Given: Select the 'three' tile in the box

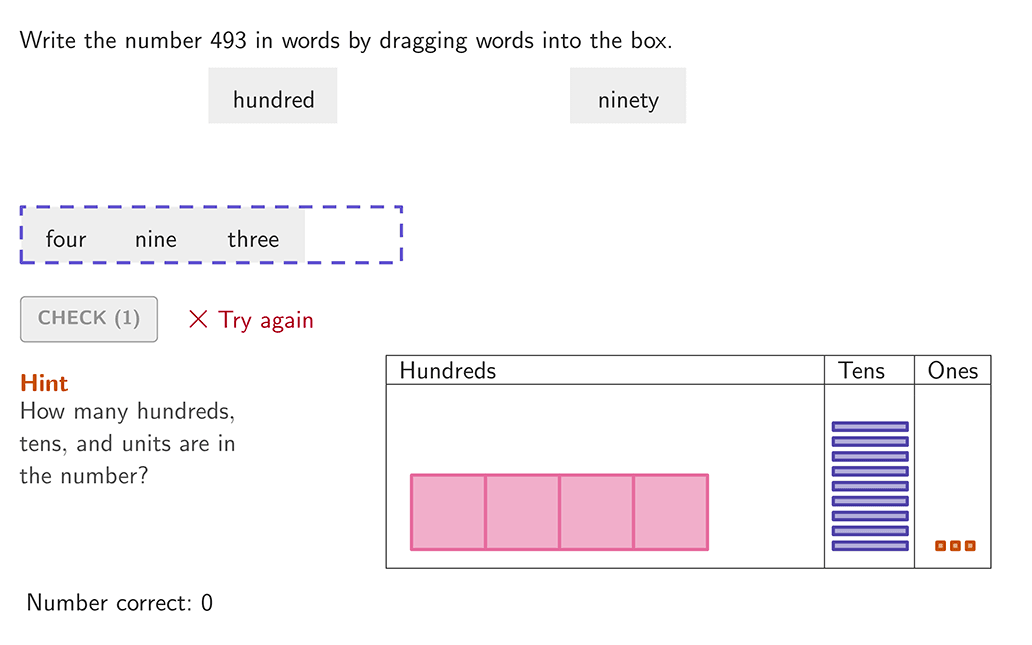Looking at the screenshot, I should [253, 238].
